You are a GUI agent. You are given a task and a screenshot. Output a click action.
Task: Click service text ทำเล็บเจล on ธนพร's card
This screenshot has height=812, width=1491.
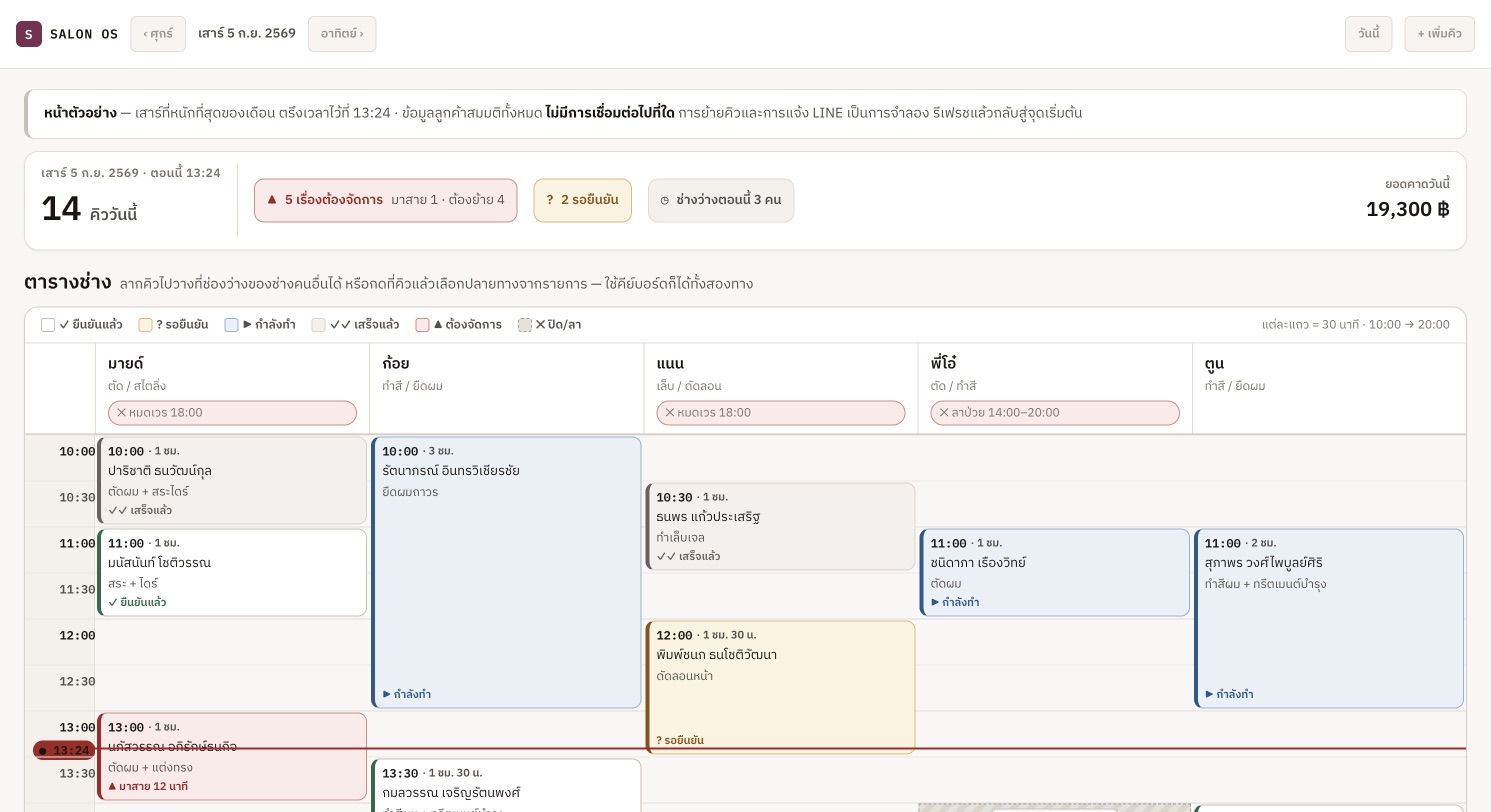(680, 538)
